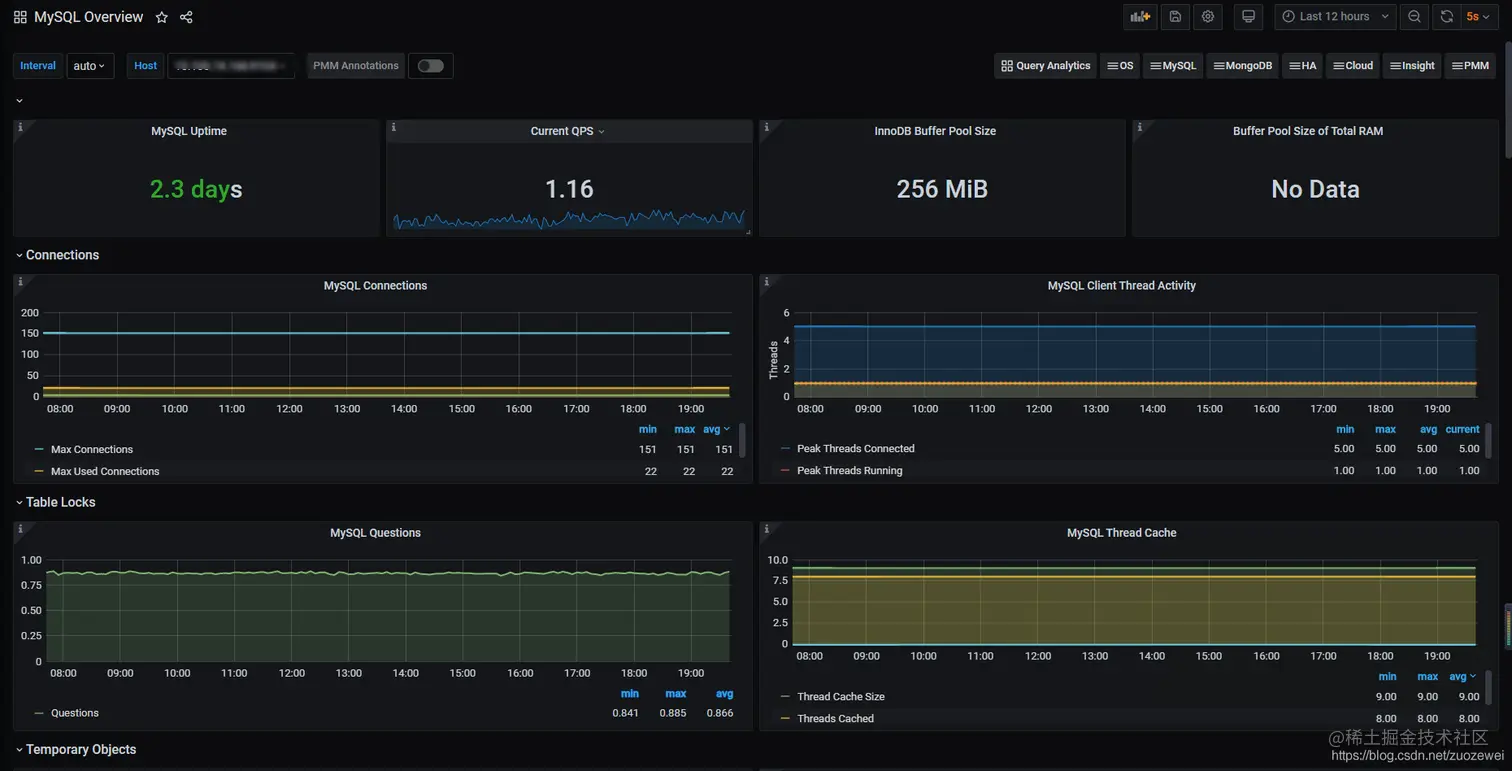Image resolution: width=1512 pixels, height=771 pixels.
Task: Cycle view mode with monitor icon
Action: click(1248, 16)
